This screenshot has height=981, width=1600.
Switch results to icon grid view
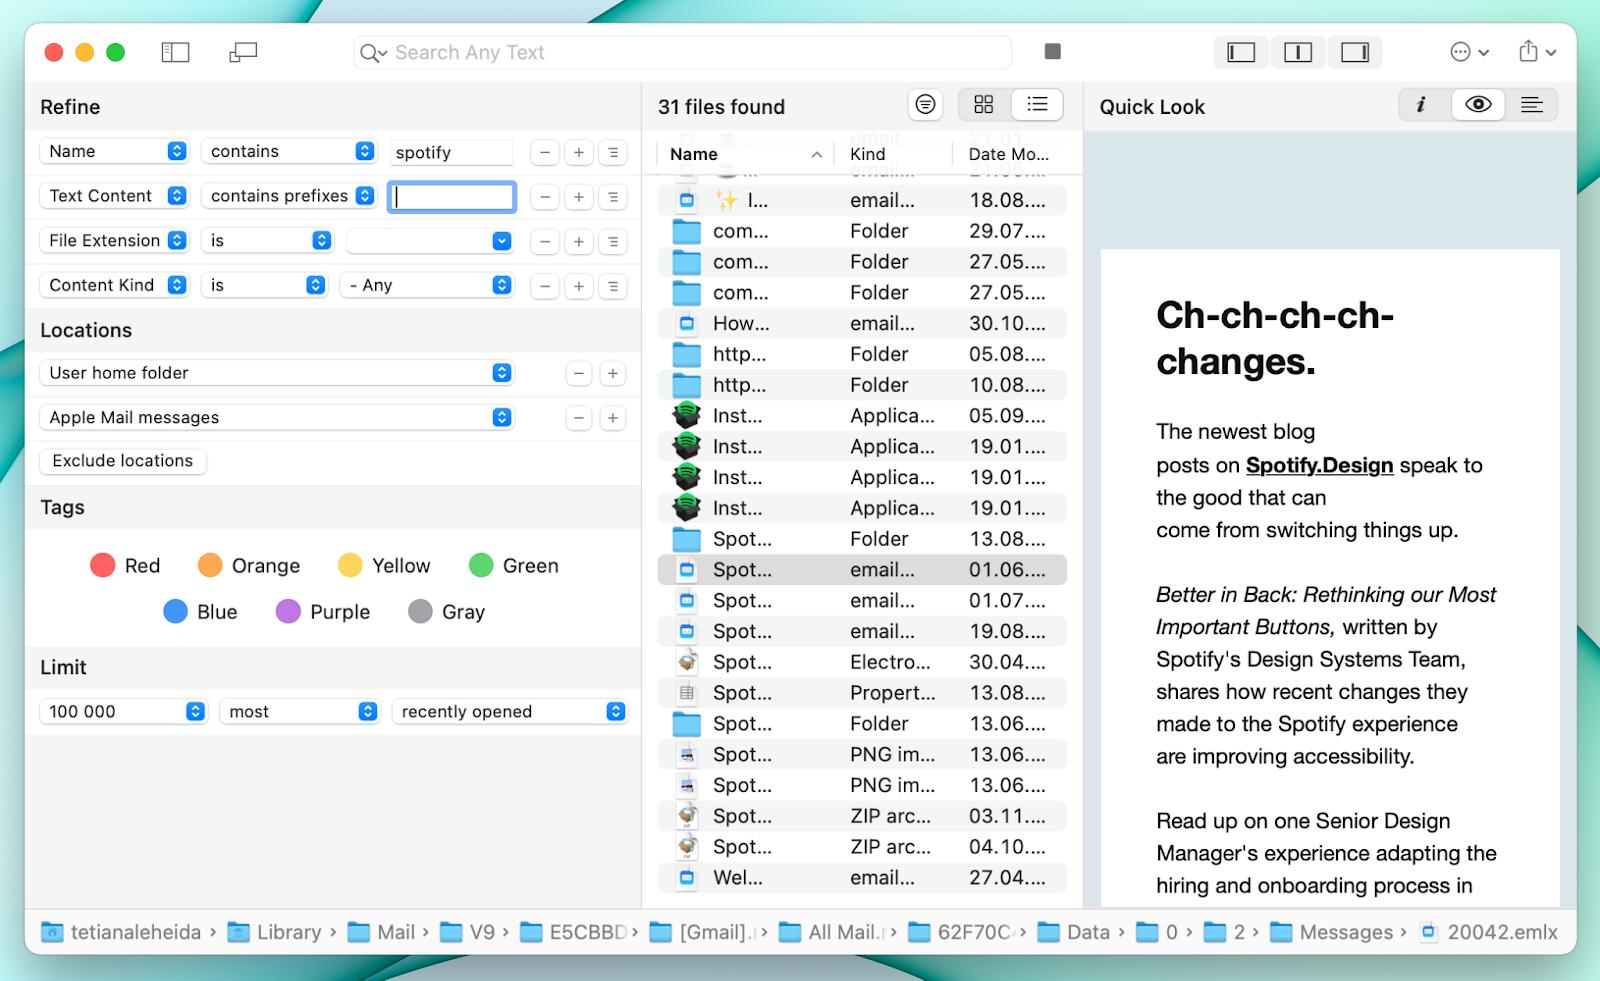tap(984, 104)
